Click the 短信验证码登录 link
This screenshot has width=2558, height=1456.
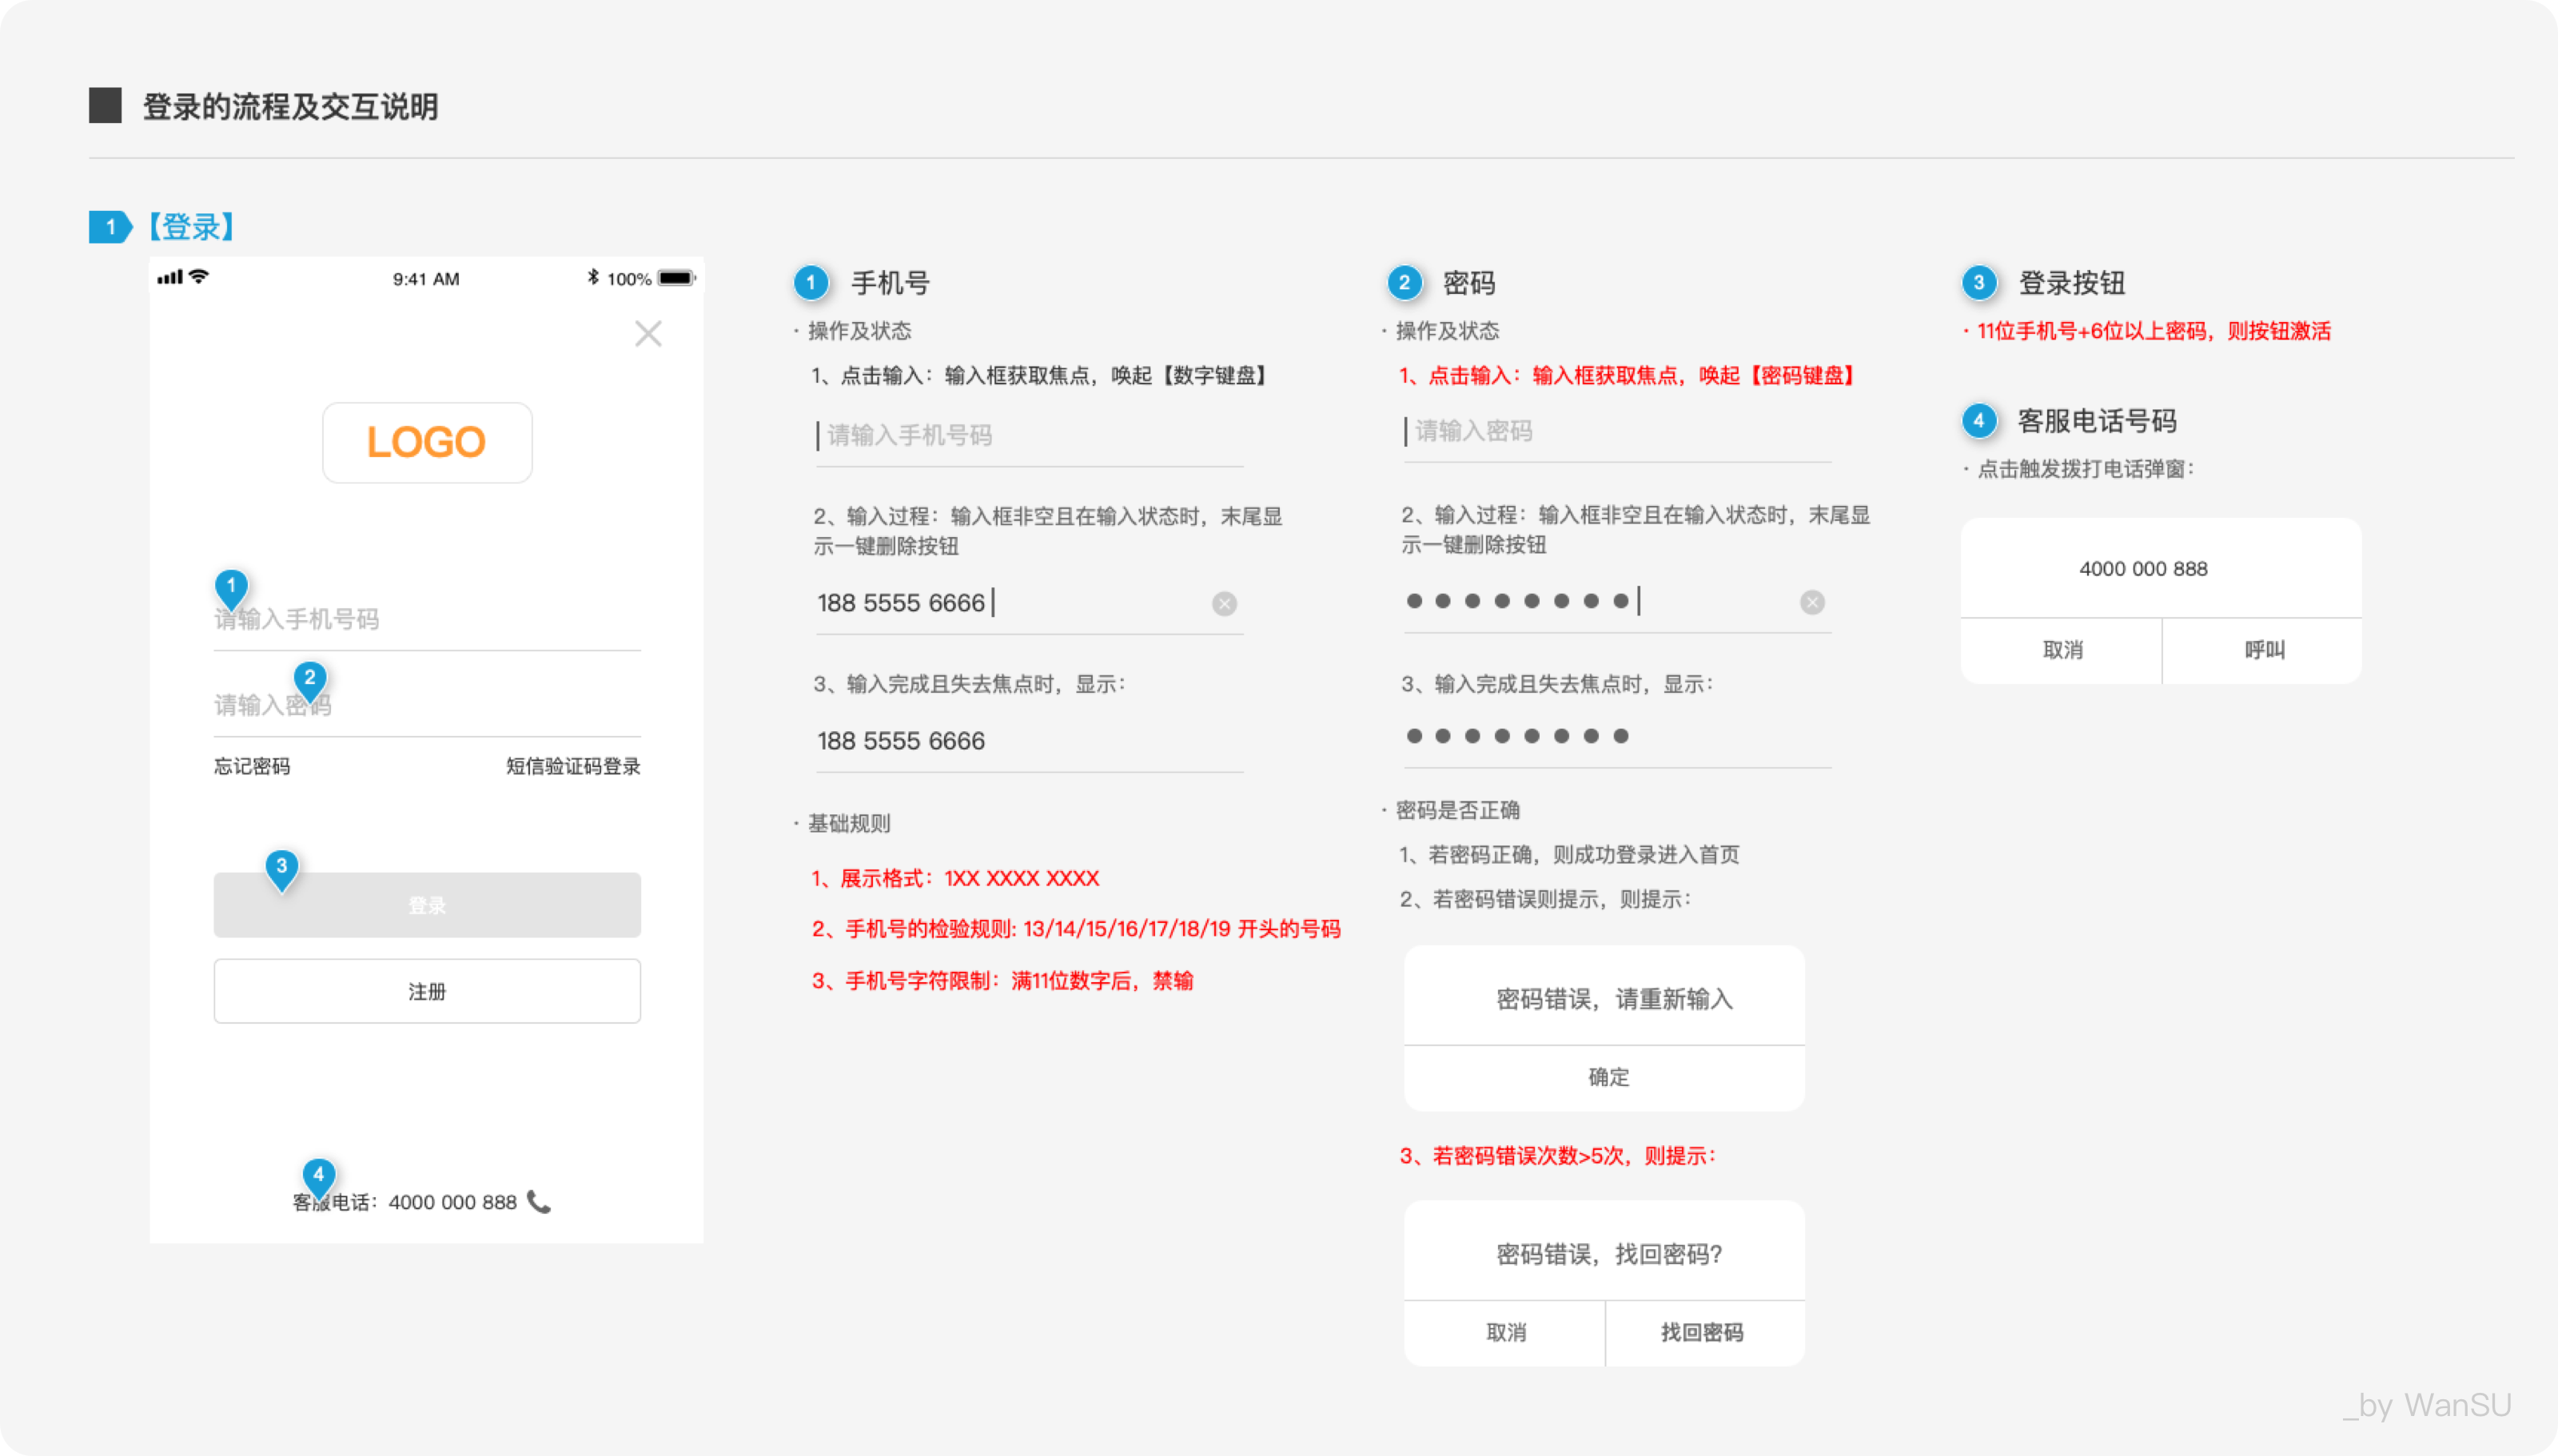pyautogui.click(x=573, y=766)
